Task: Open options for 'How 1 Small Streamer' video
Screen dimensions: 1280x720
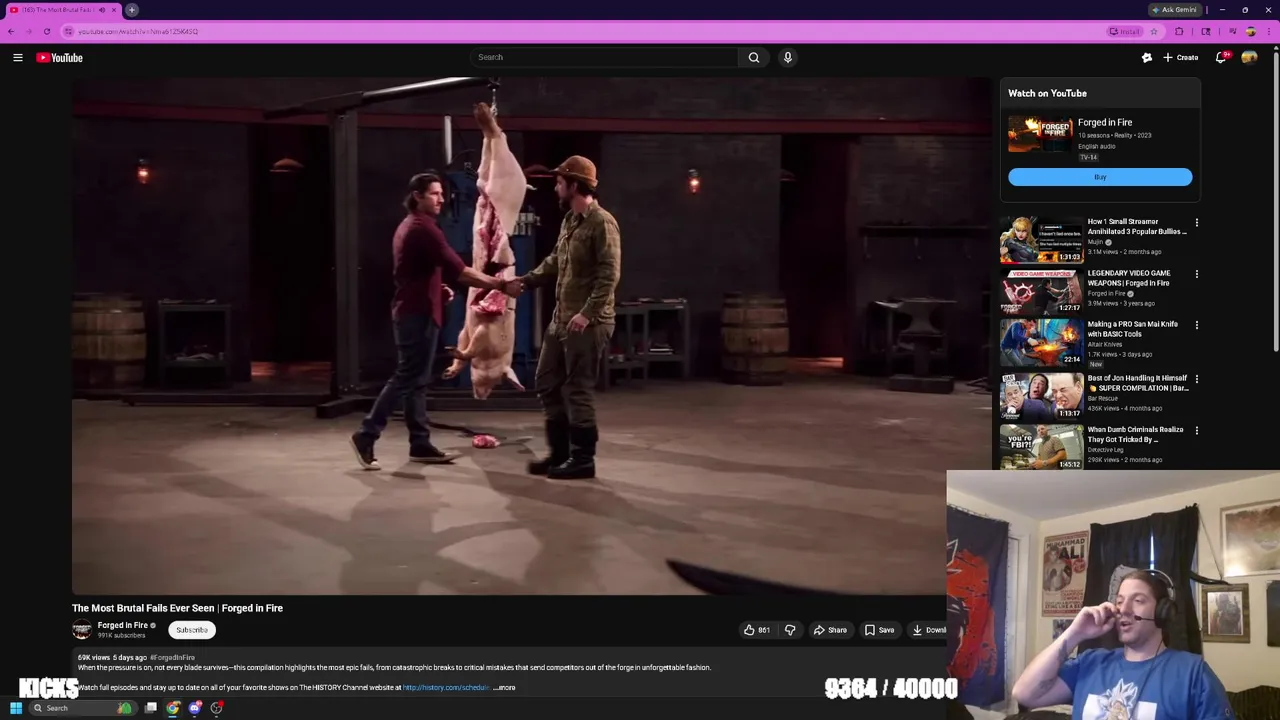Action: coord(1196,223)
